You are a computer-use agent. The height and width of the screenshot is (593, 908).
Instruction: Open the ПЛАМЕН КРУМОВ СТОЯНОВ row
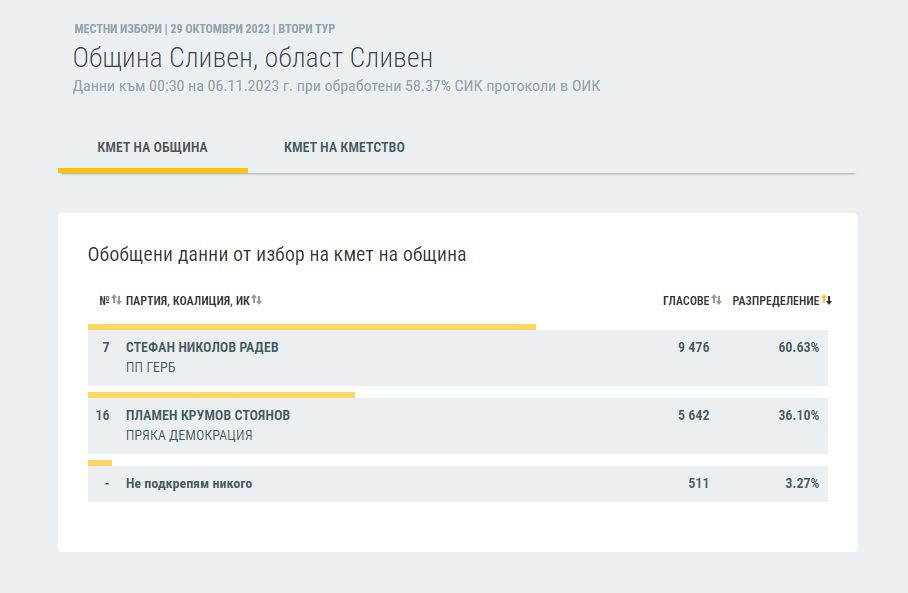pos(457,426)
